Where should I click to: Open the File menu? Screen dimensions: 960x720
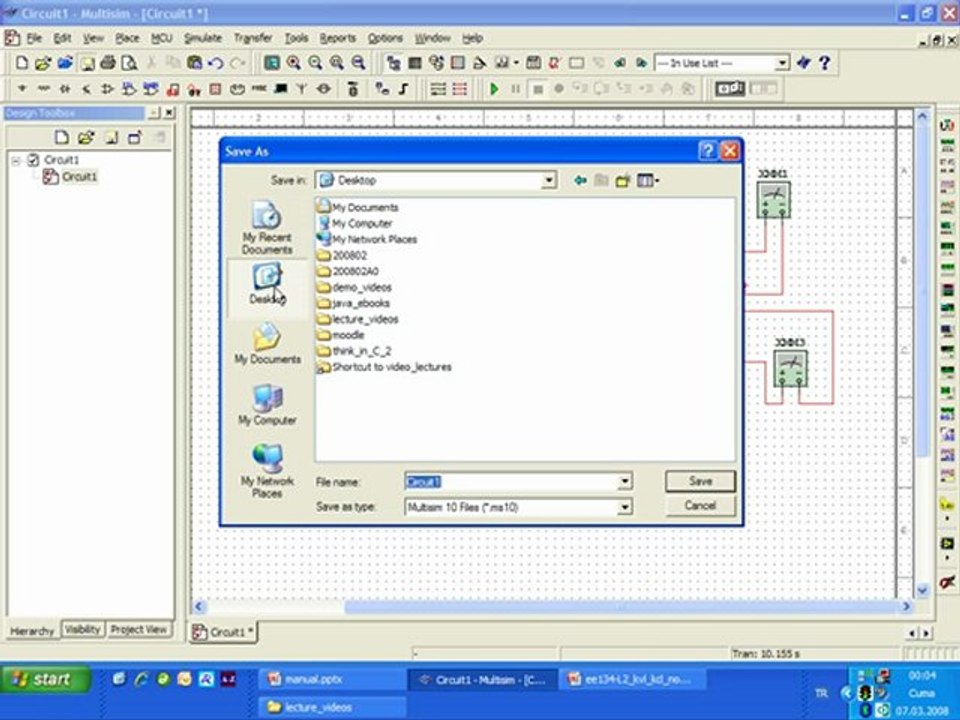tap(34, 38)
